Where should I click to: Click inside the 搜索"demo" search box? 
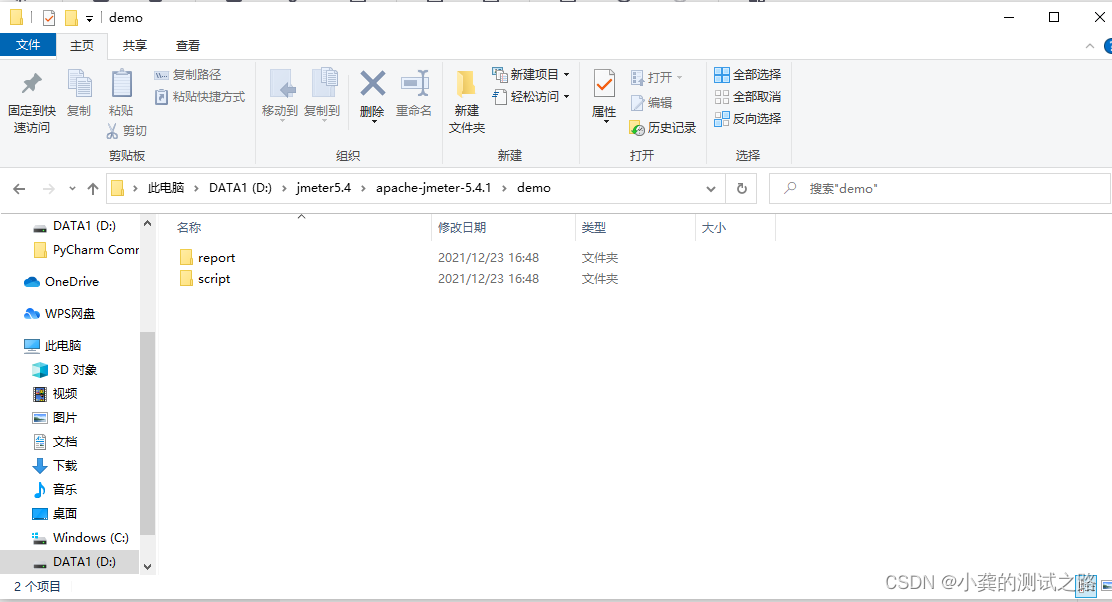tap(940, 188)
